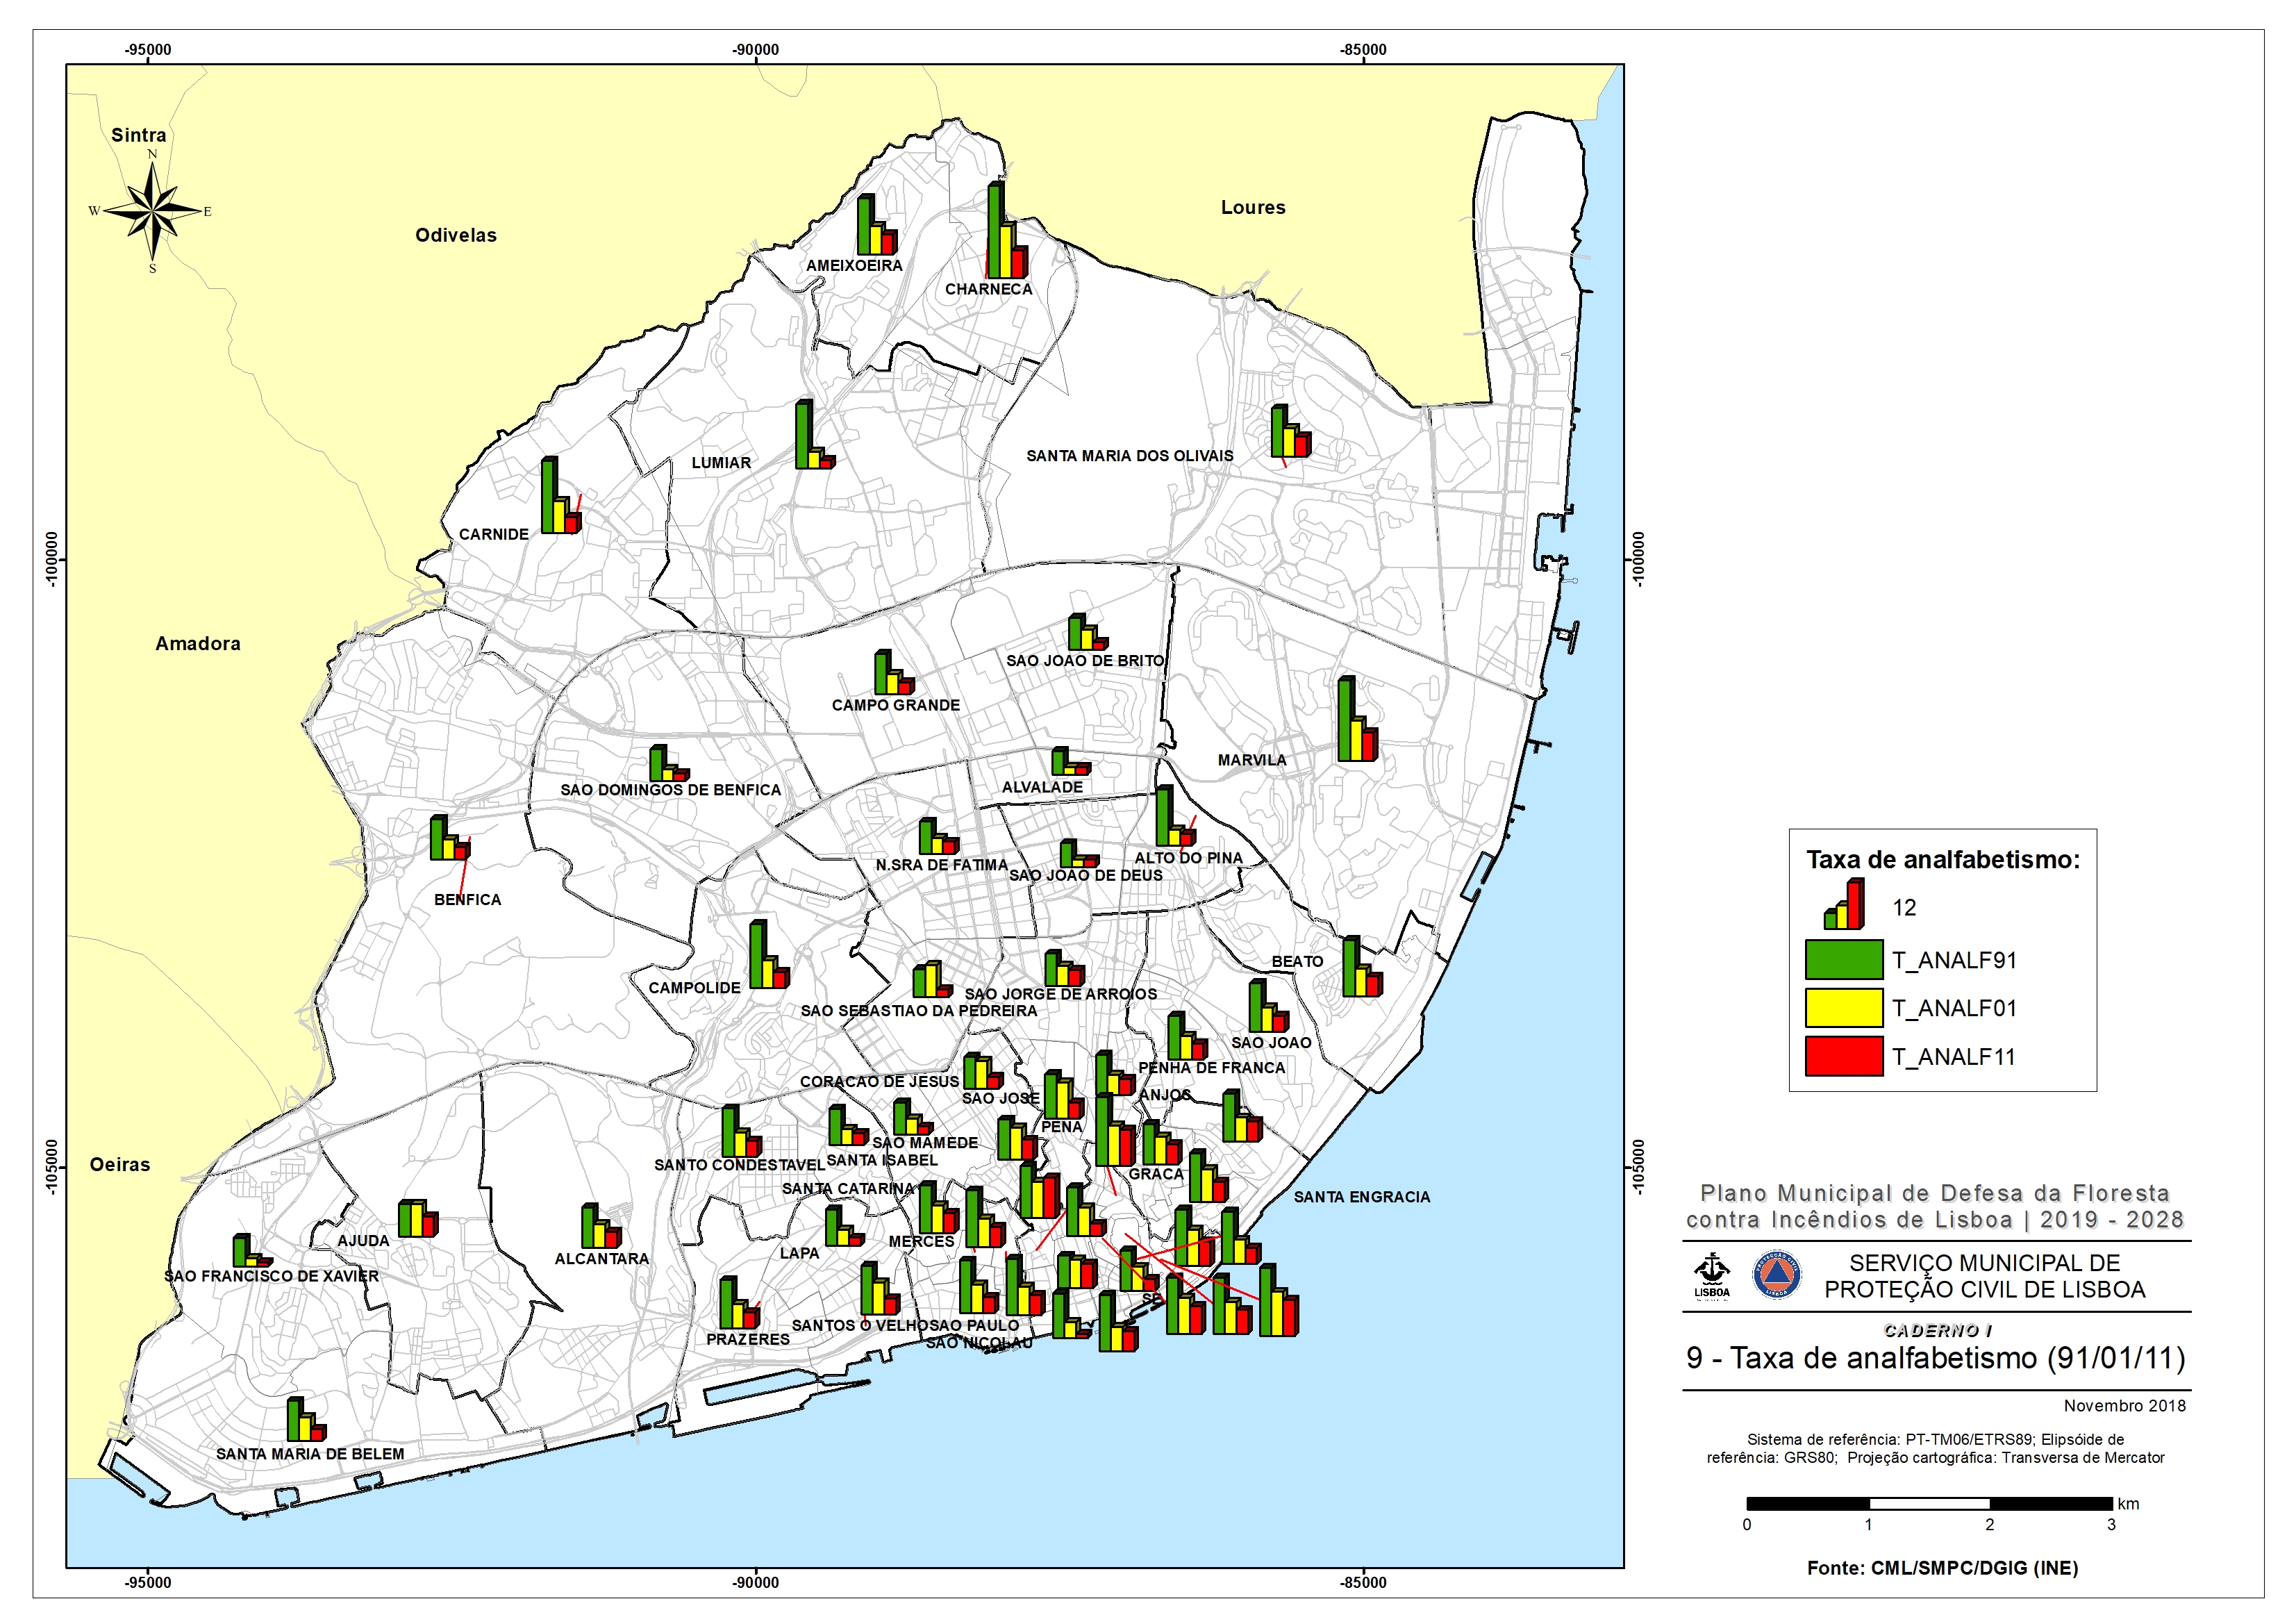
Task: Click the BEATO bar chart symbol
Action: coord(1362,967)
